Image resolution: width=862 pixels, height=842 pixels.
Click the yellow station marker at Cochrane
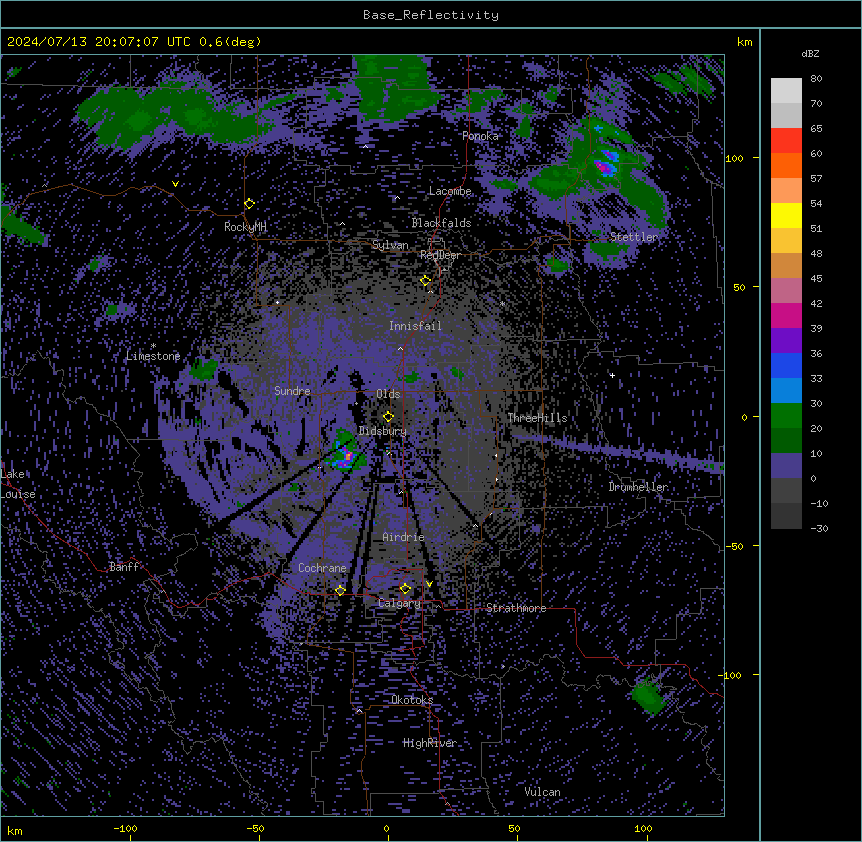340,590
